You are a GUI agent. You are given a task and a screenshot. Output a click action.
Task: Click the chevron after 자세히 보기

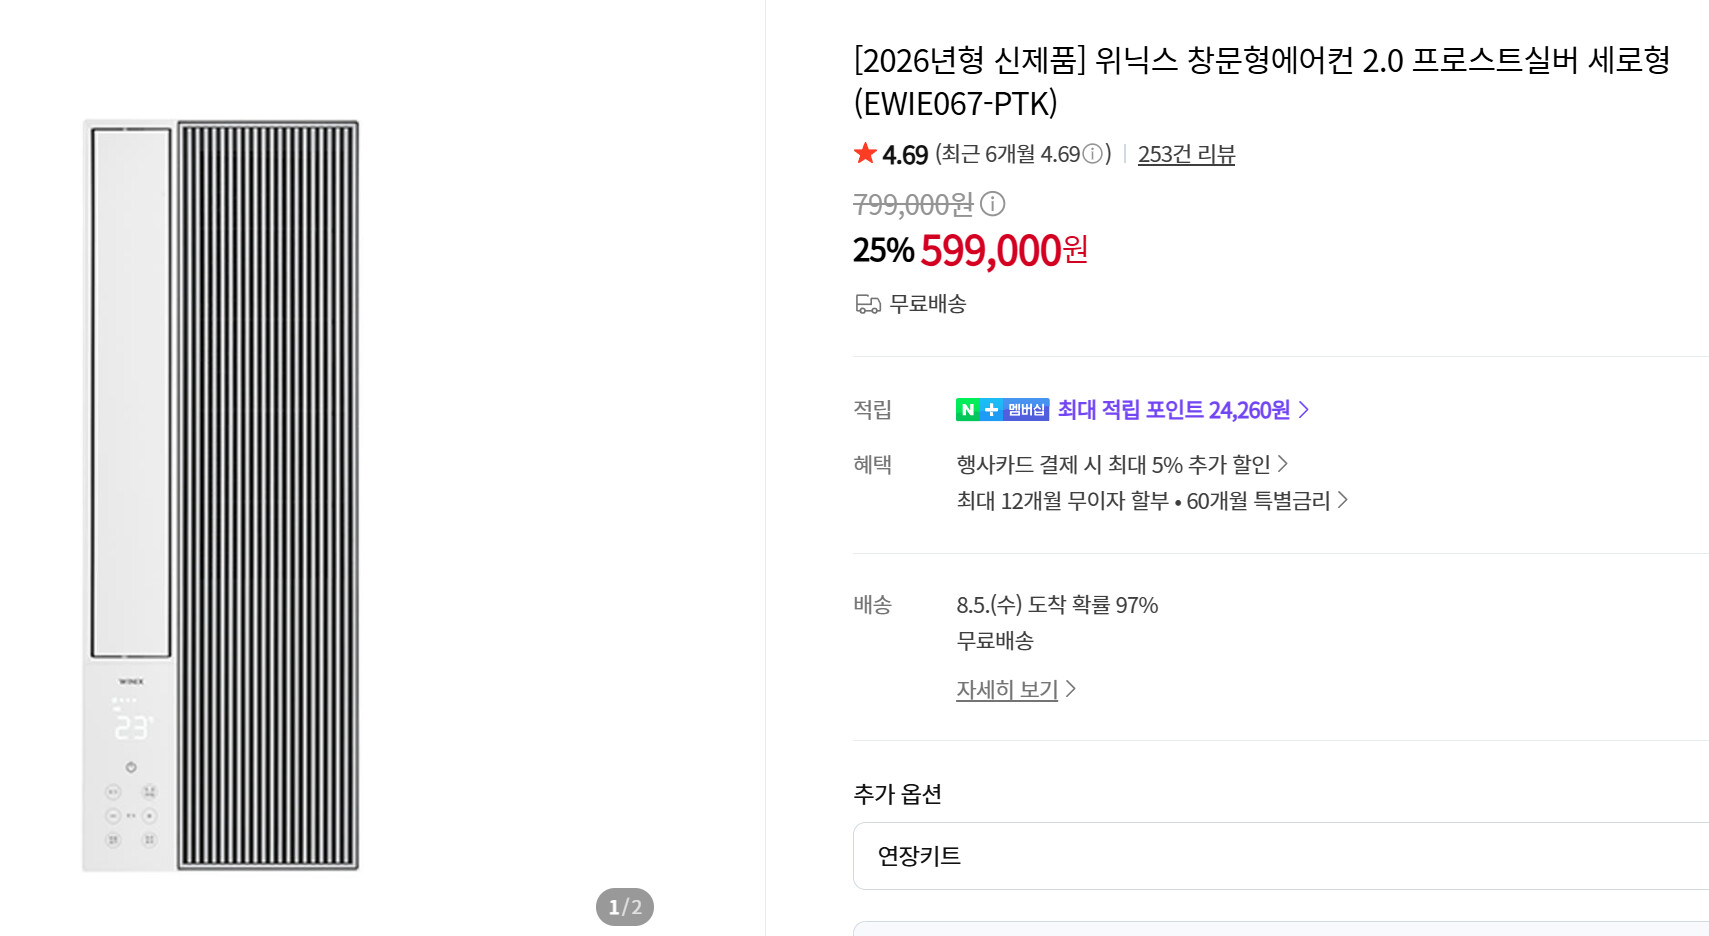tap(1071, 689)
